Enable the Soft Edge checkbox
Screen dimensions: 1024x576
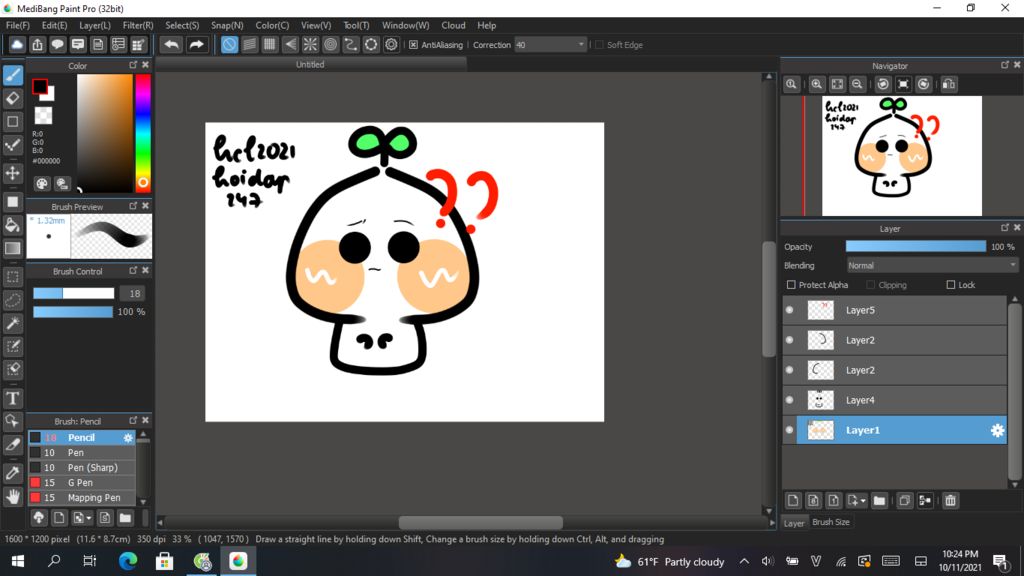pos(600,45)
